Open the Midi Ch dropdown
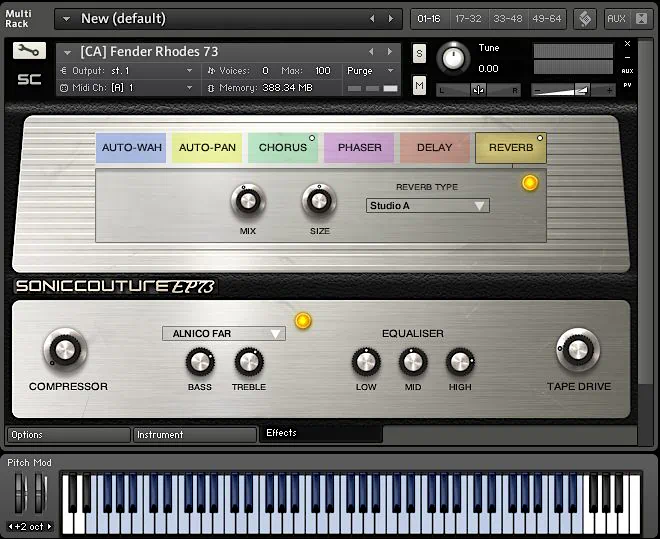This screenshot has width=660, height=539. click(x=189, y=88)
